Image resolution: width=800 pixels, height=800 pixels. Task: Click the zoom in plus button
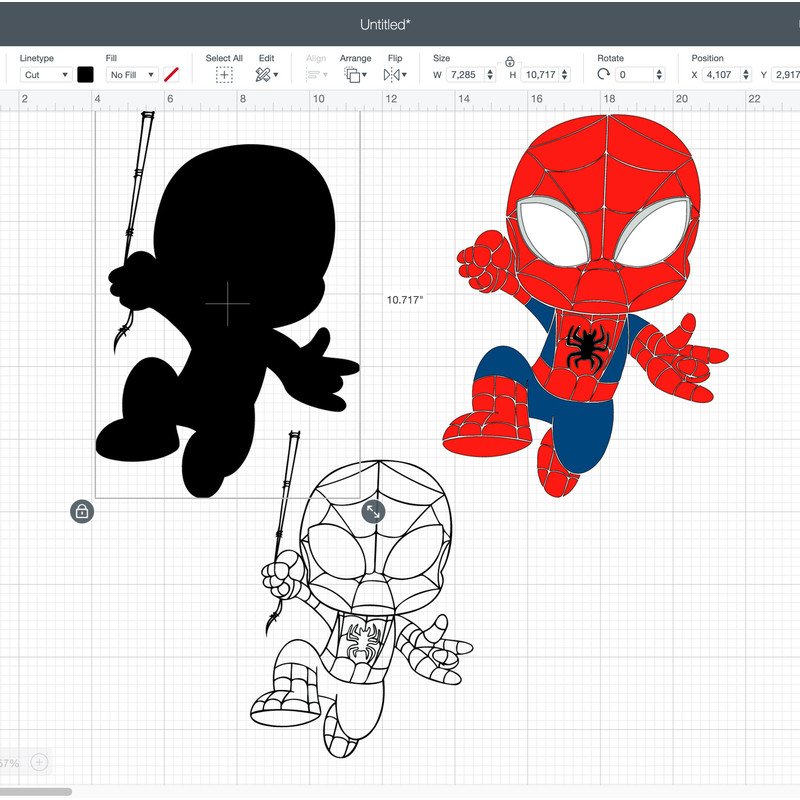[x=39, y=762]
